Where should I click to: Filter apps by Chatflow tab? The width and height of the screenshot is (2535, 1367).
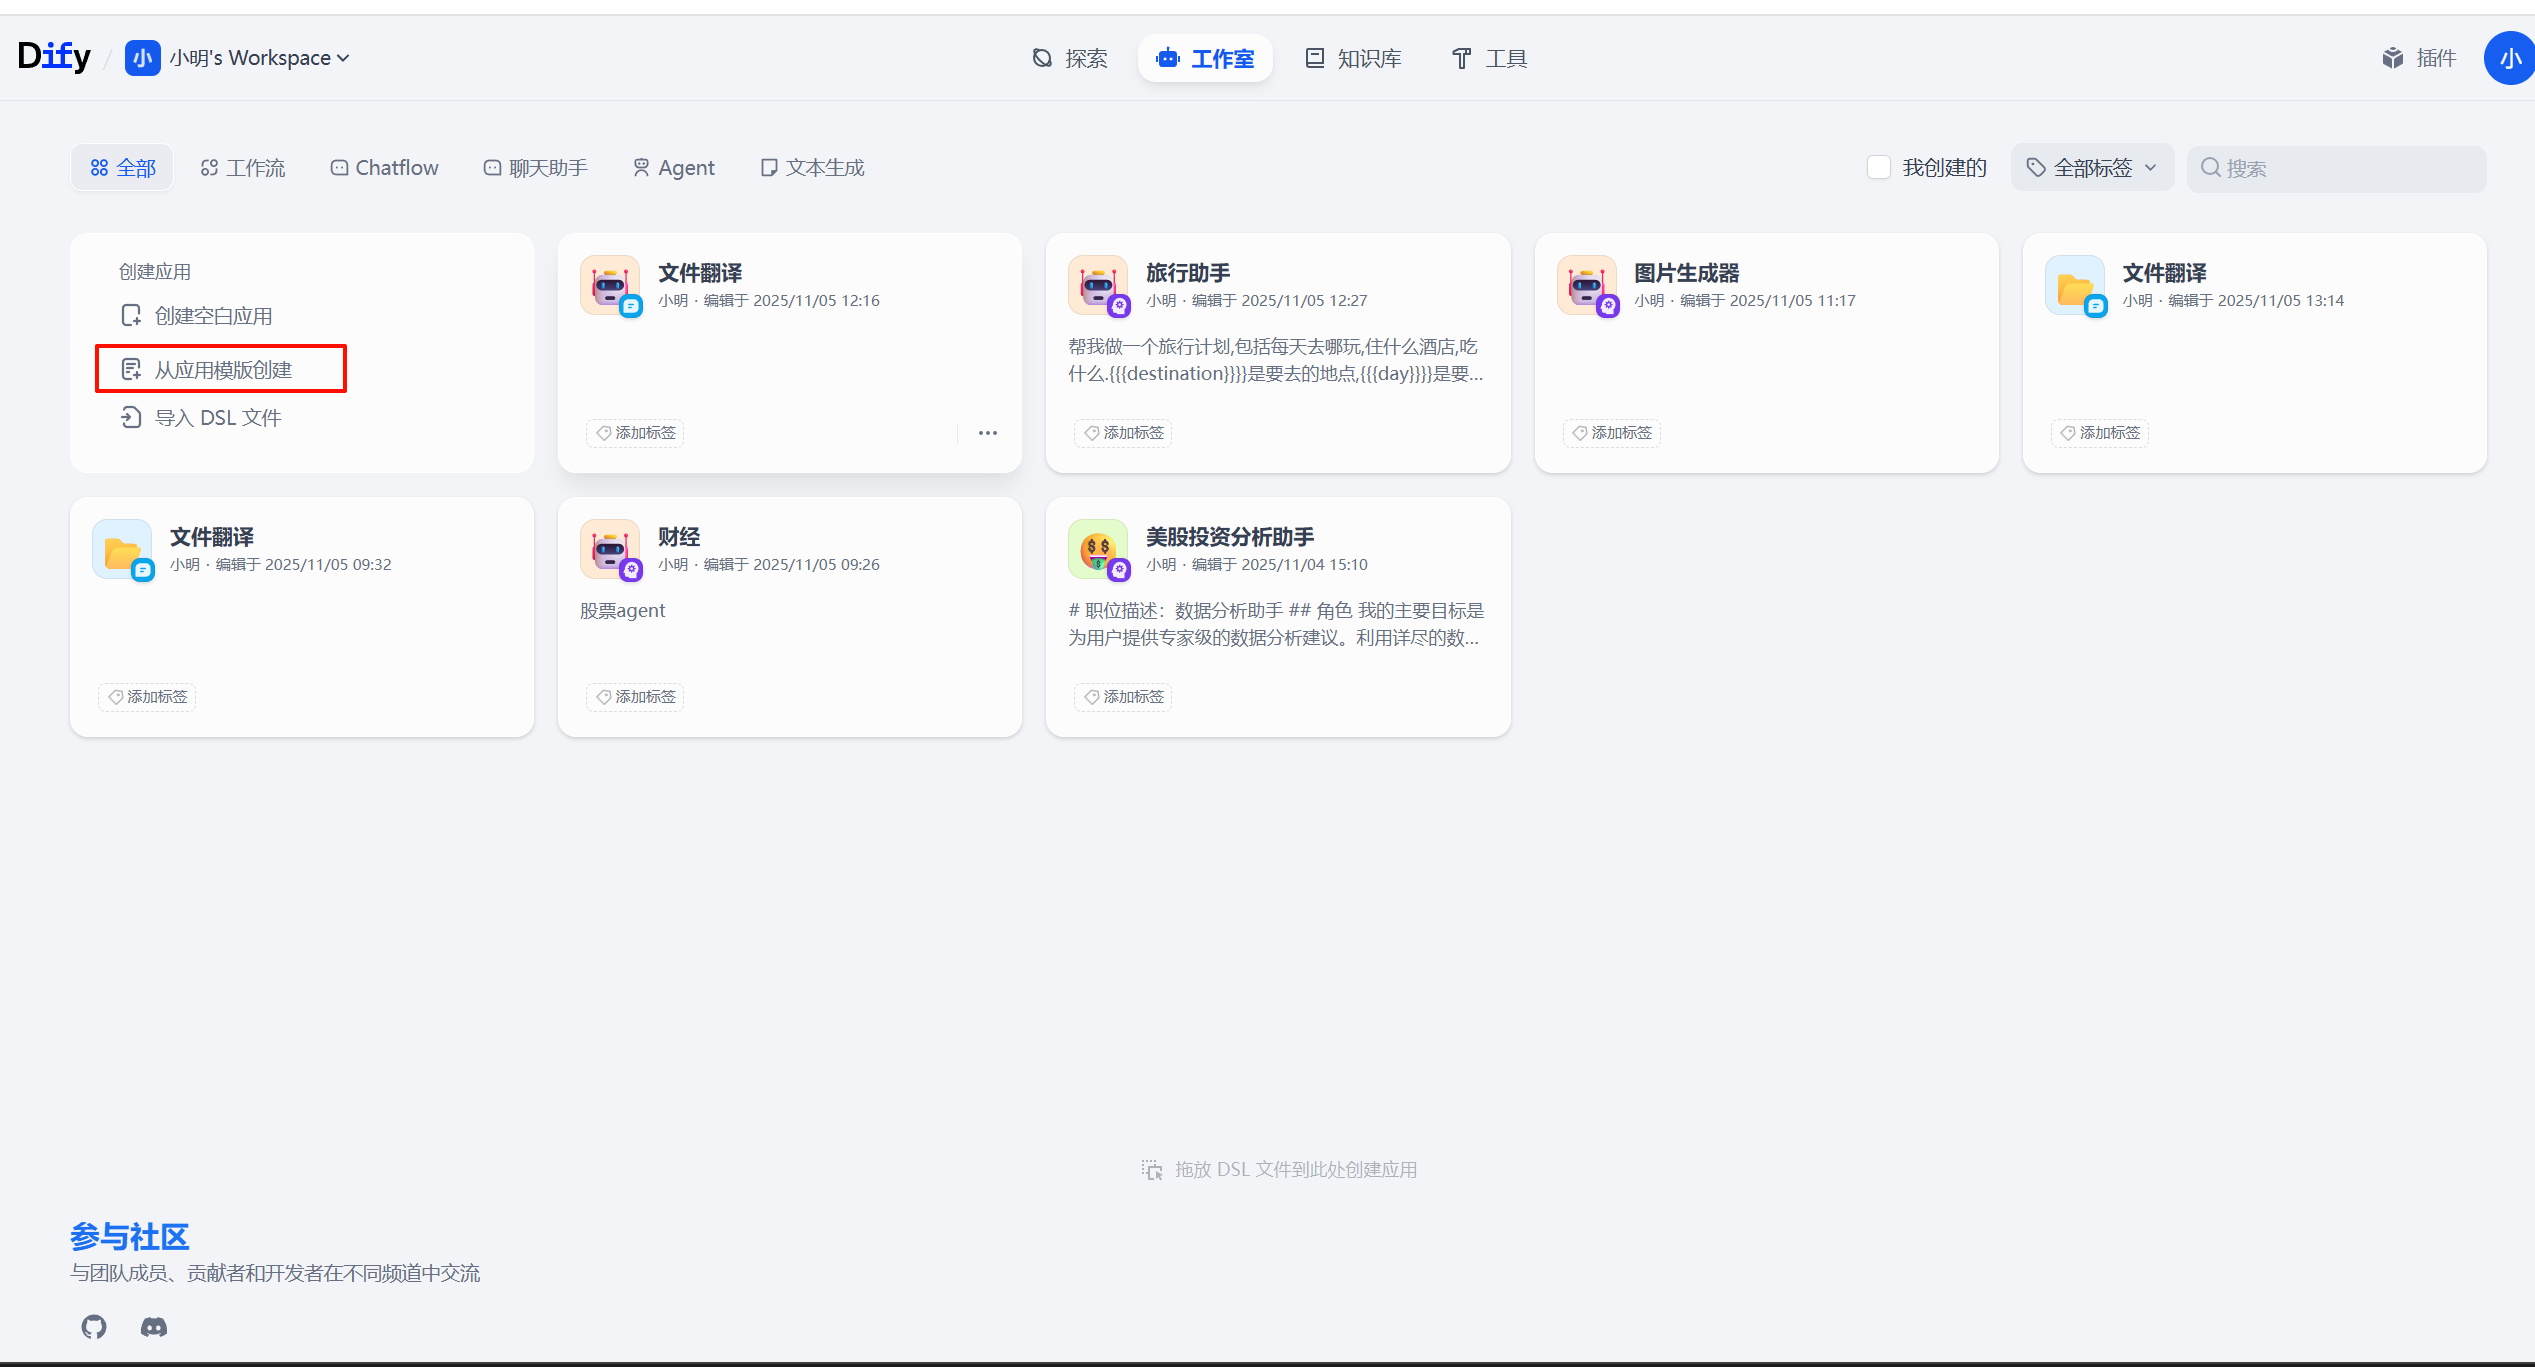point(384,168)
